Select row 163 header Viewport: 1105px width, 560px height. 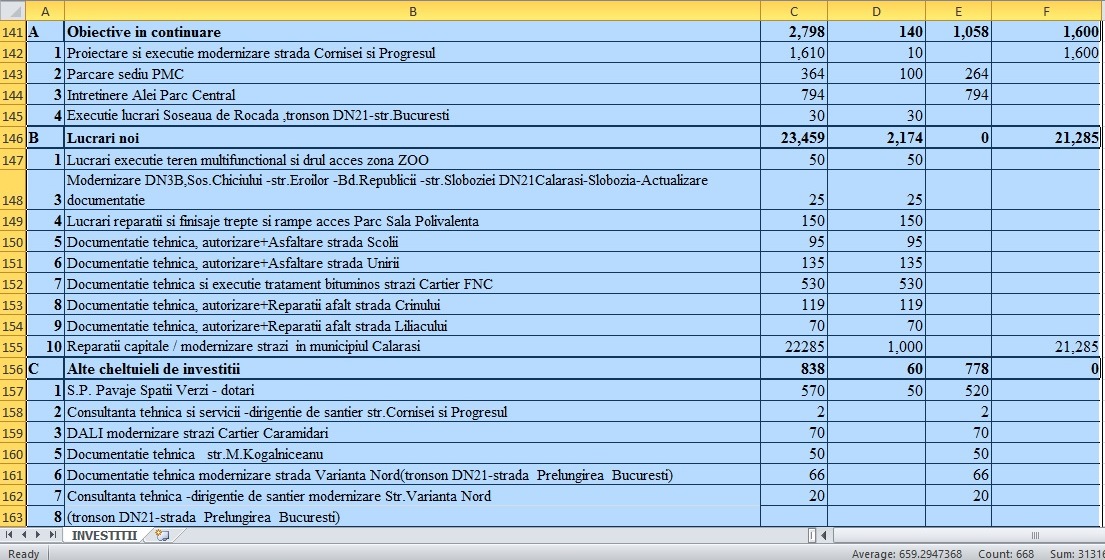coord(13,517)
